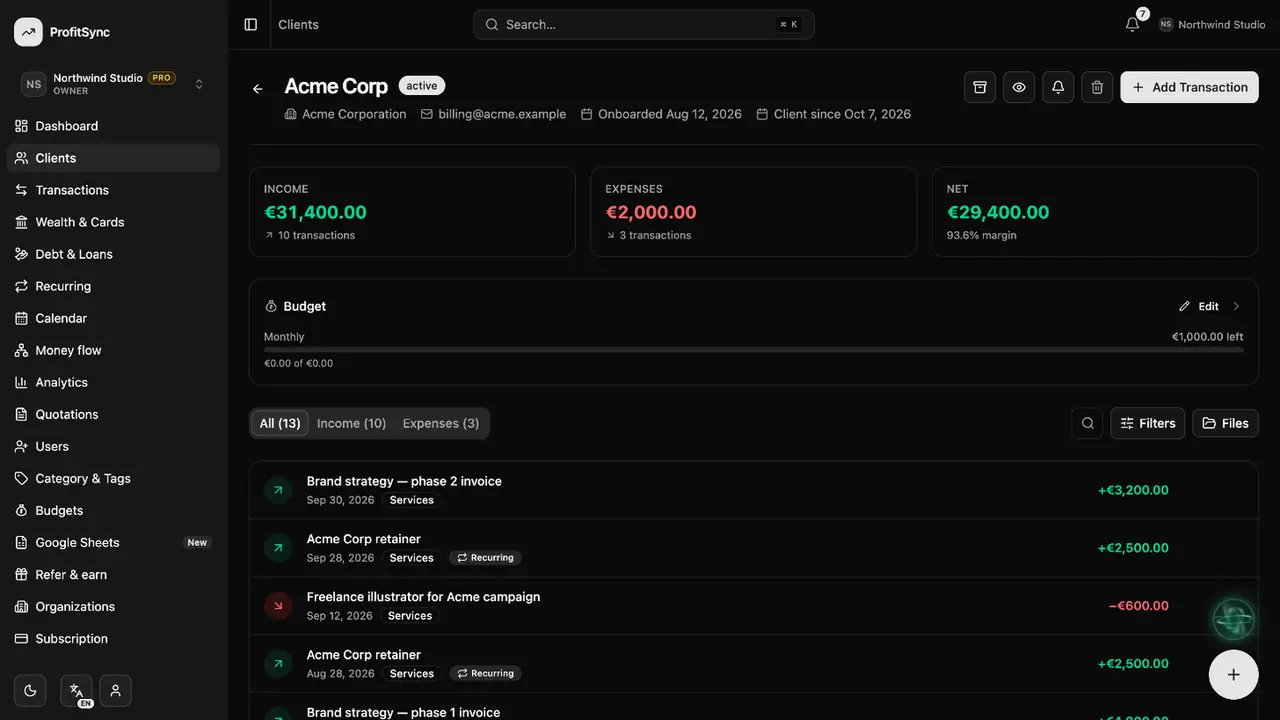Open notifications bell showing 7 unread
Image resolution: width=1280 pixels, height=720 pixels.
coord(1133,24)
